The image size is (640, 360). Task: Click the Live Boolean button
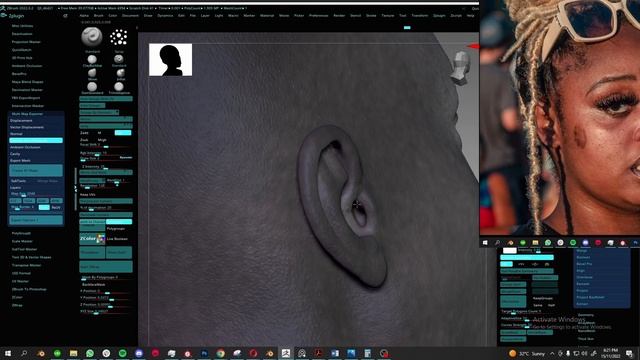pos(118,239)
